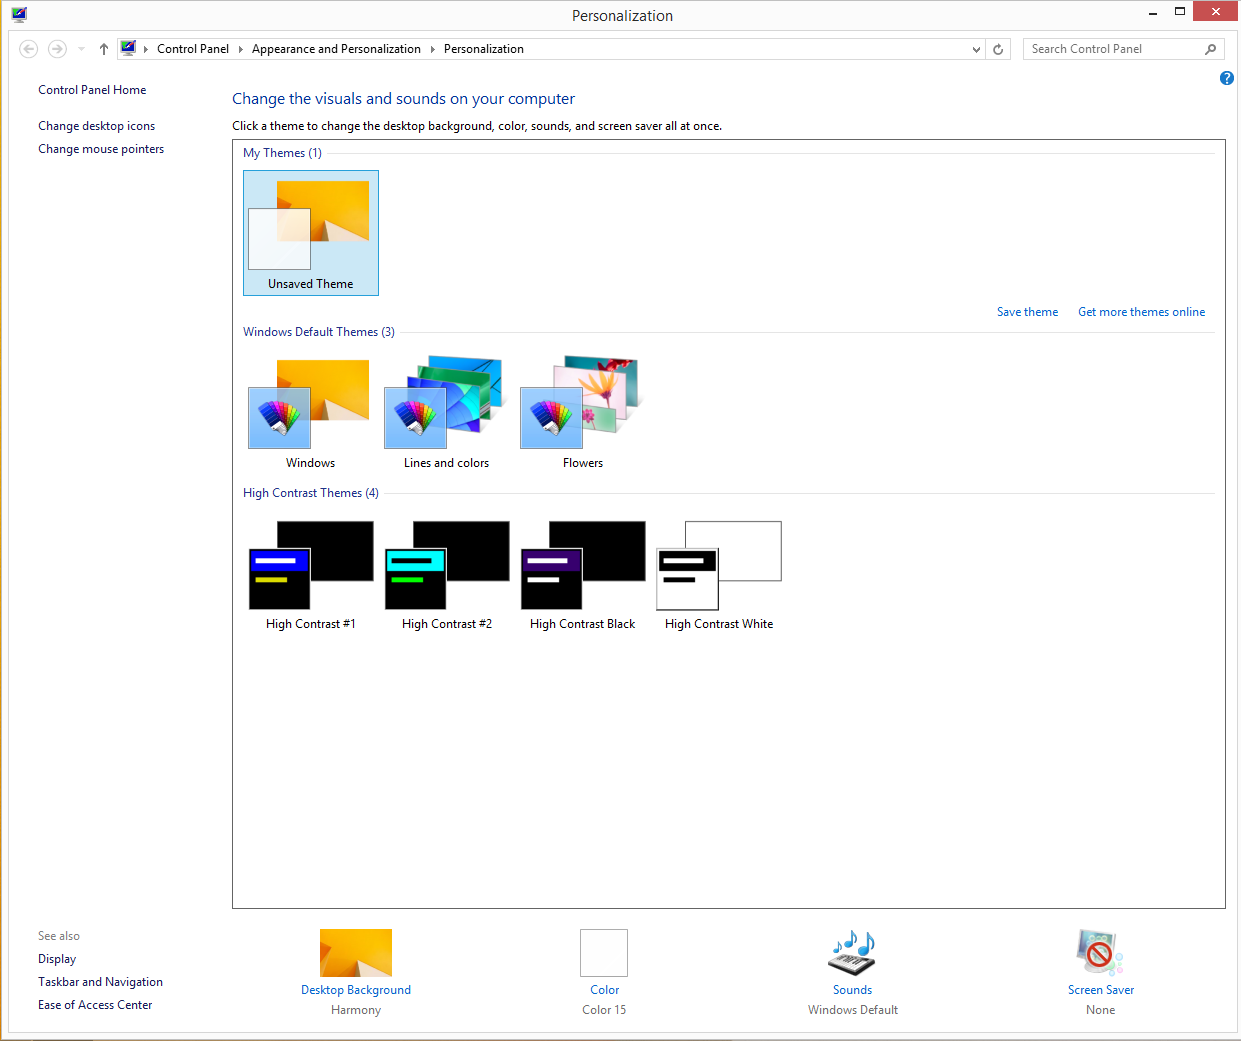Refresh the Personalization page
The width and height of the screenshot is (1241, 1041).
click(x=998, y=49)
